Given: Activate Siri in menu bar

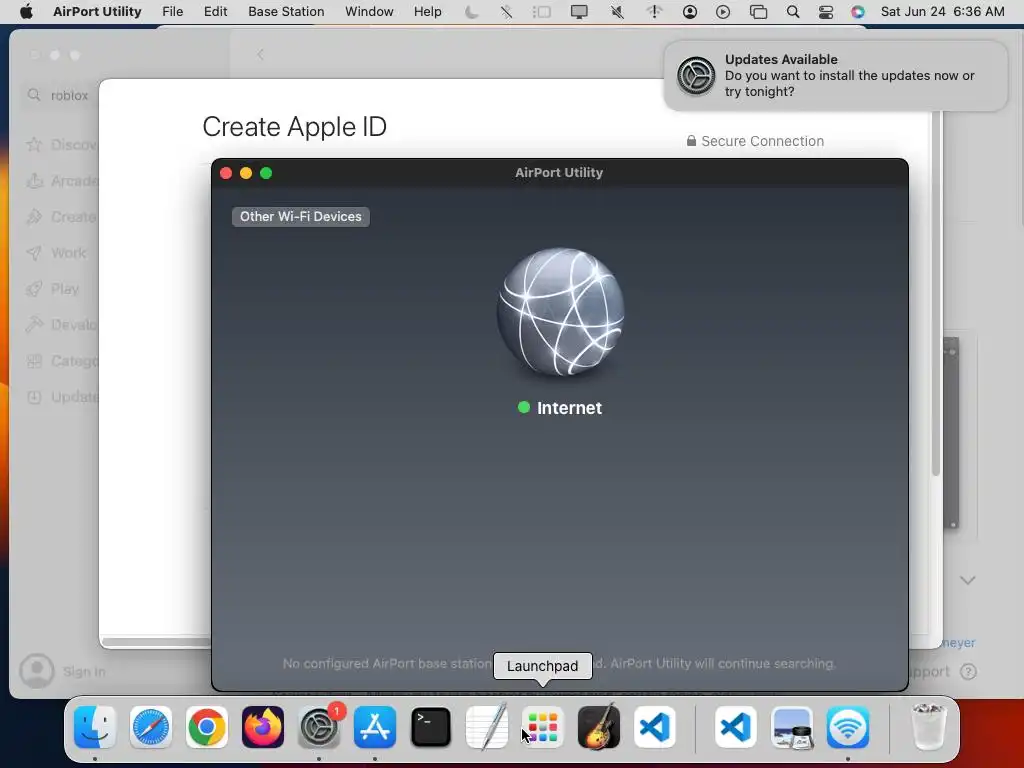Looking at the screenshot, I should tap(857, 12).
